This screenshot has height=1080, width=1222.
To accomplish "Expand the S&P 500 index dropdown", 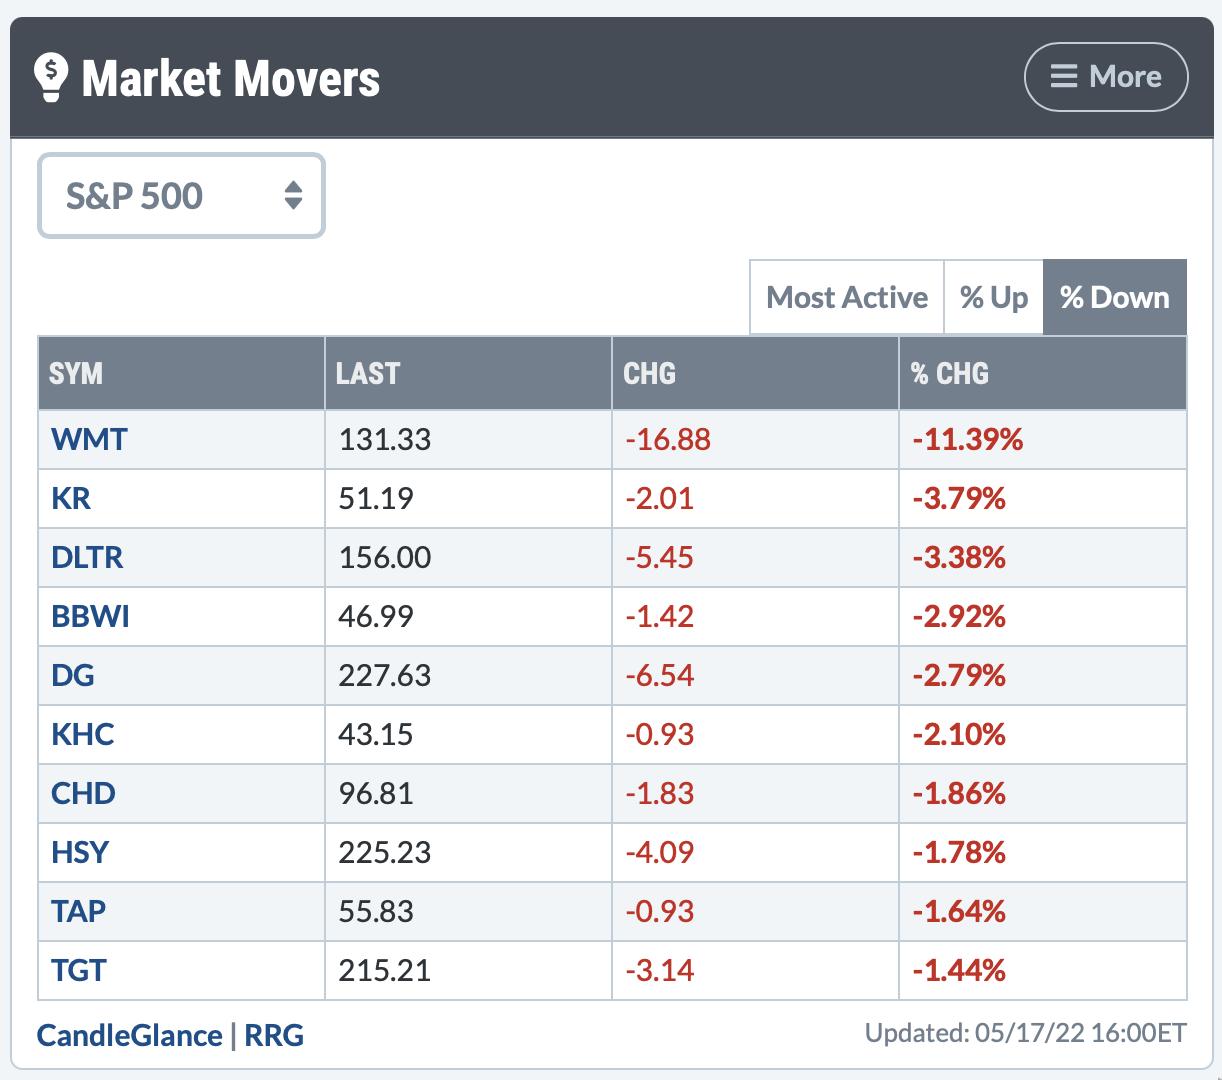I will [x=181, y=196].
